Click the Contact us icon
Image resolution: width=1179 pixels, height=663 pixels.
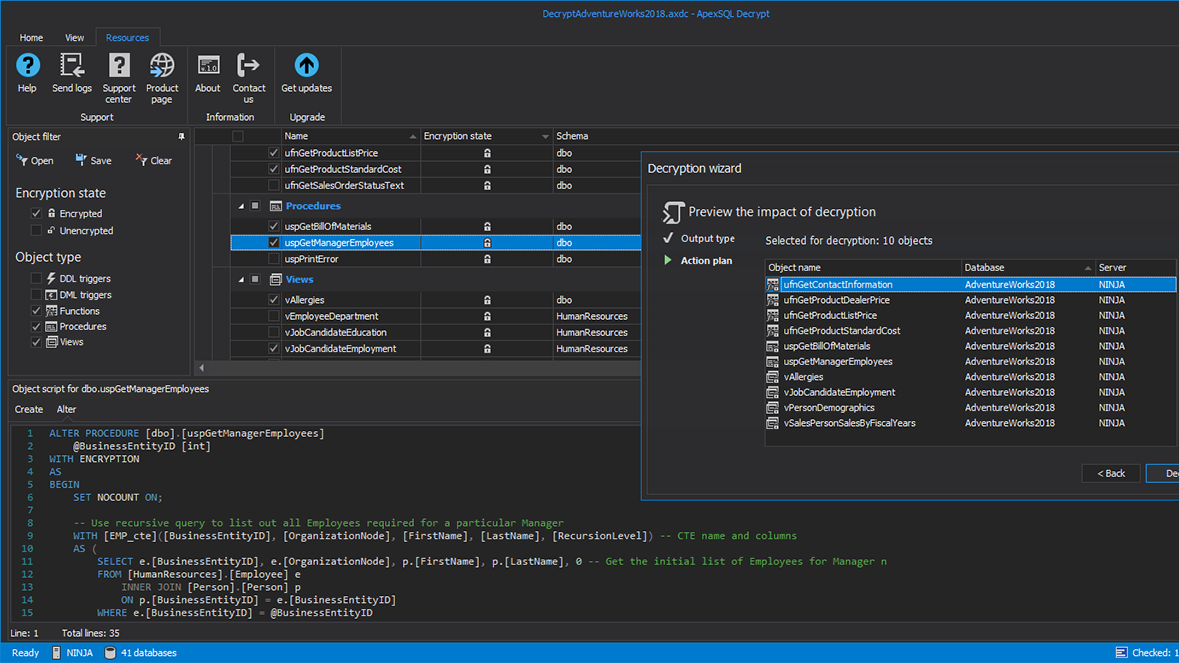pos(248,66)
